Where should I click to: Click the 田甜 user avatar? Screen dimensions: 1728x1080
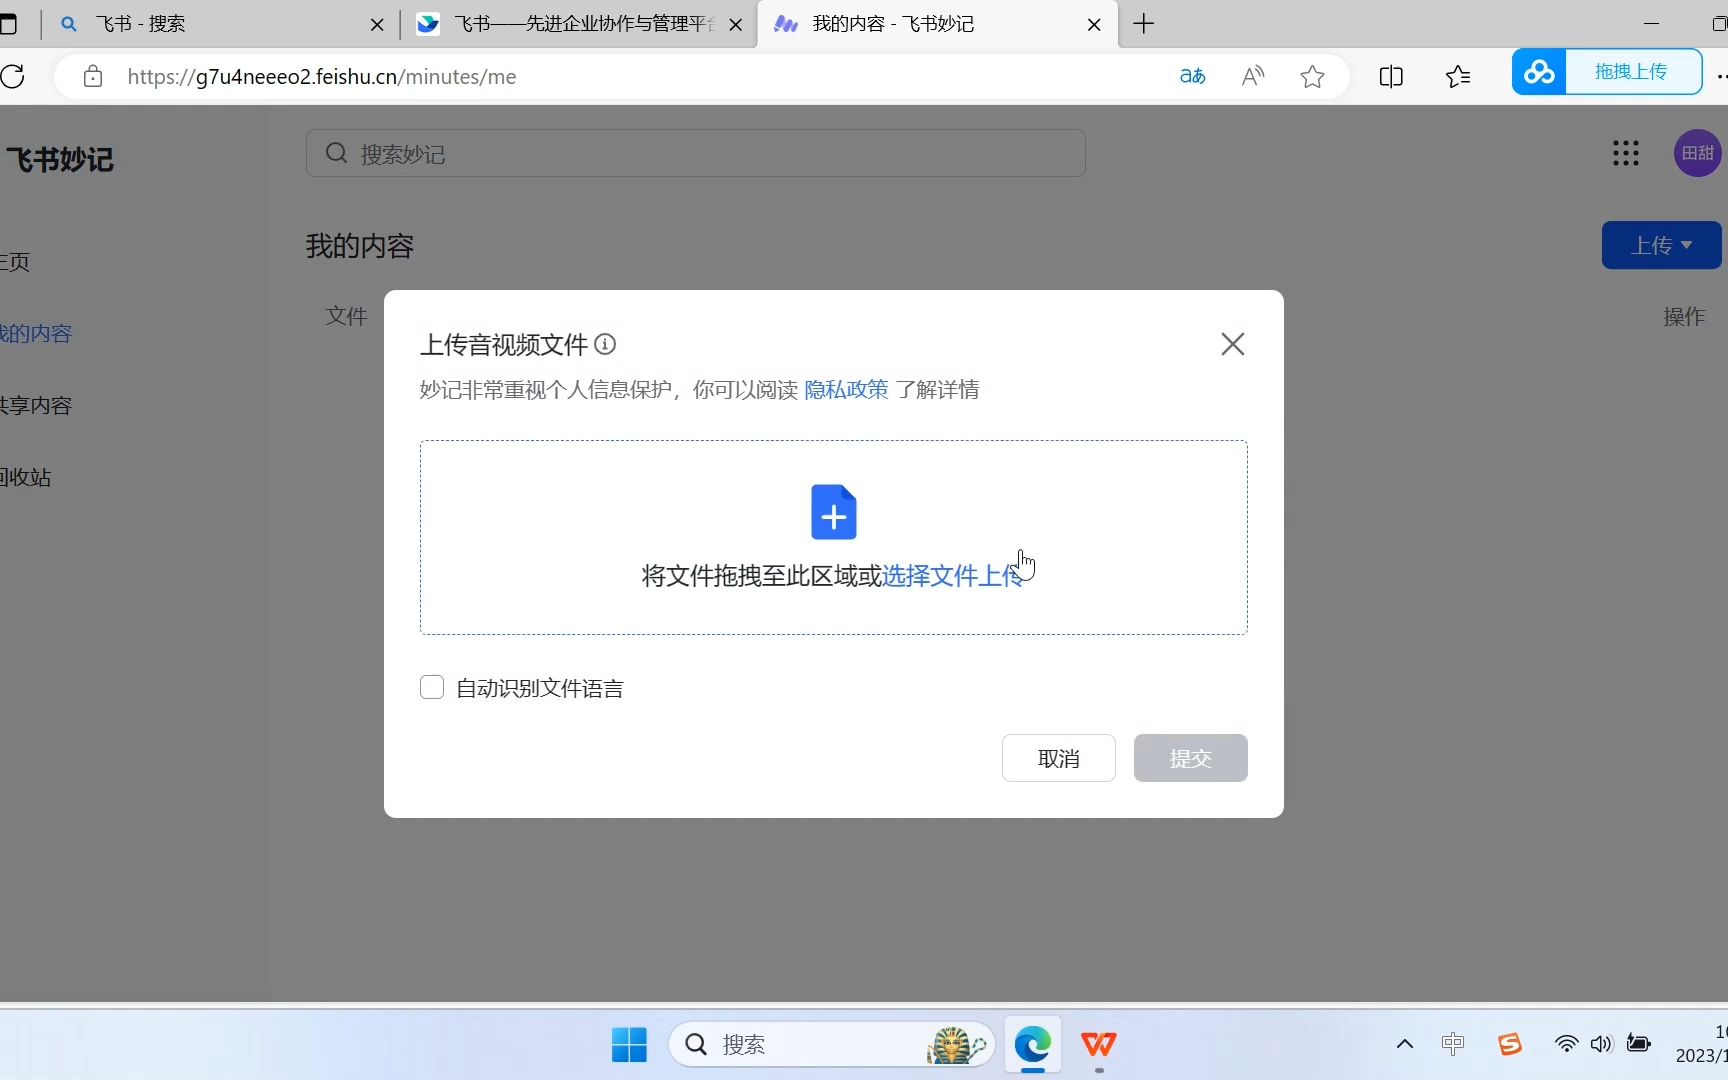coord(1697,152)
